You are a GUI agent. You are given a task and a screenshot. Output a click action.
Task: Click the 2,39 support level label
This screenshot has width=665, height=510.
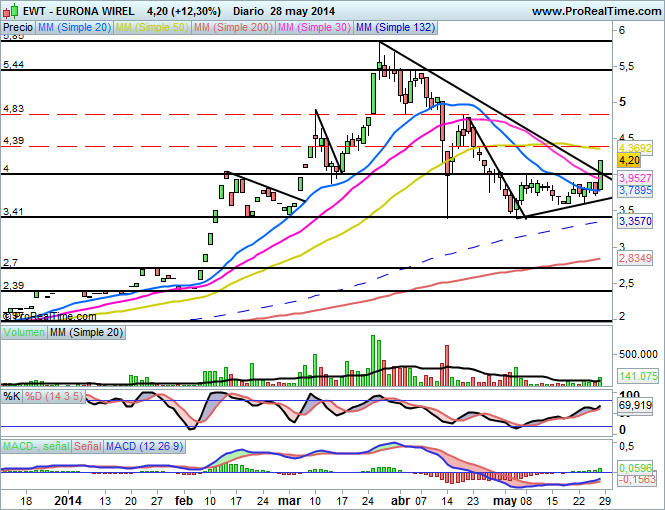pos(13,286)
